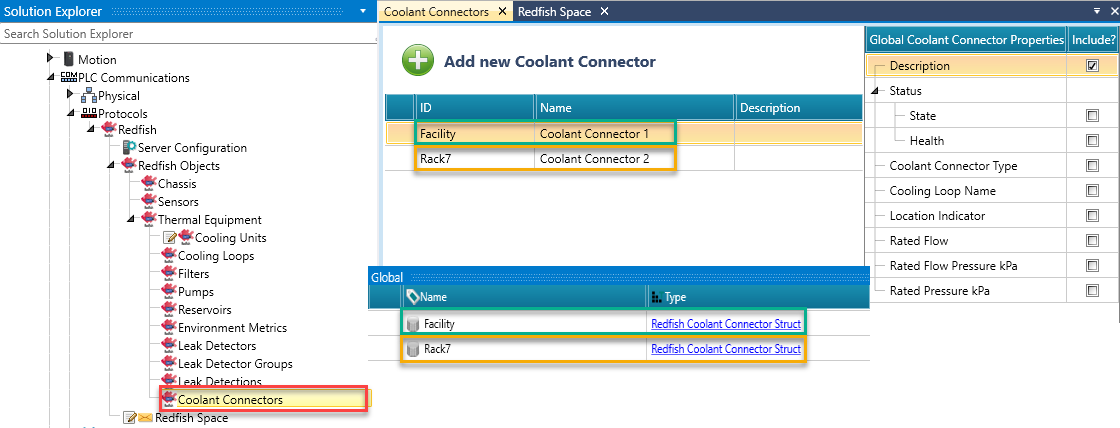
Task: Check the Rated Flow include checkbox
Action: tap(1092, 241)
